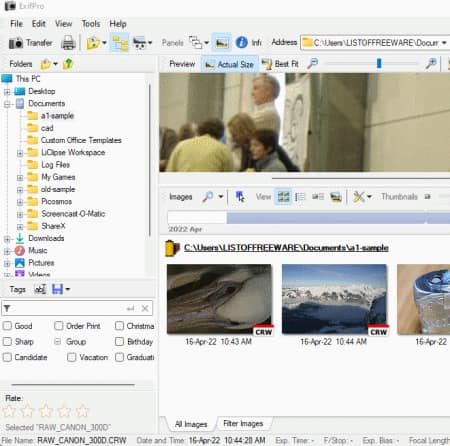This screenshot has width=450, height=446.
Task: Switch to thumbnails grid view icon
Action: click(x=283, y=197)
